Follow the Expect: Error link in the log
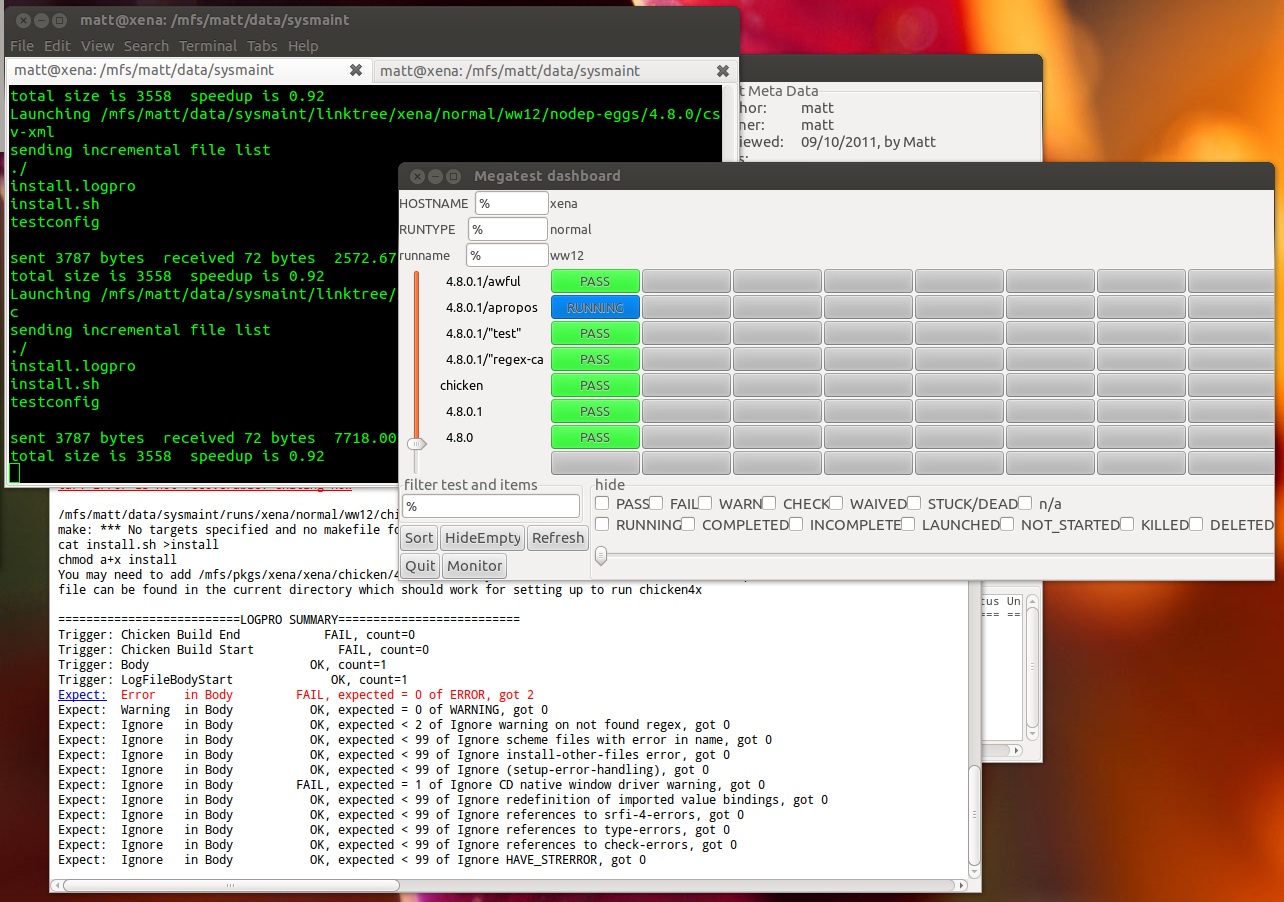The height and width of the screenshot is (902, 1284). tap(81, 694)
